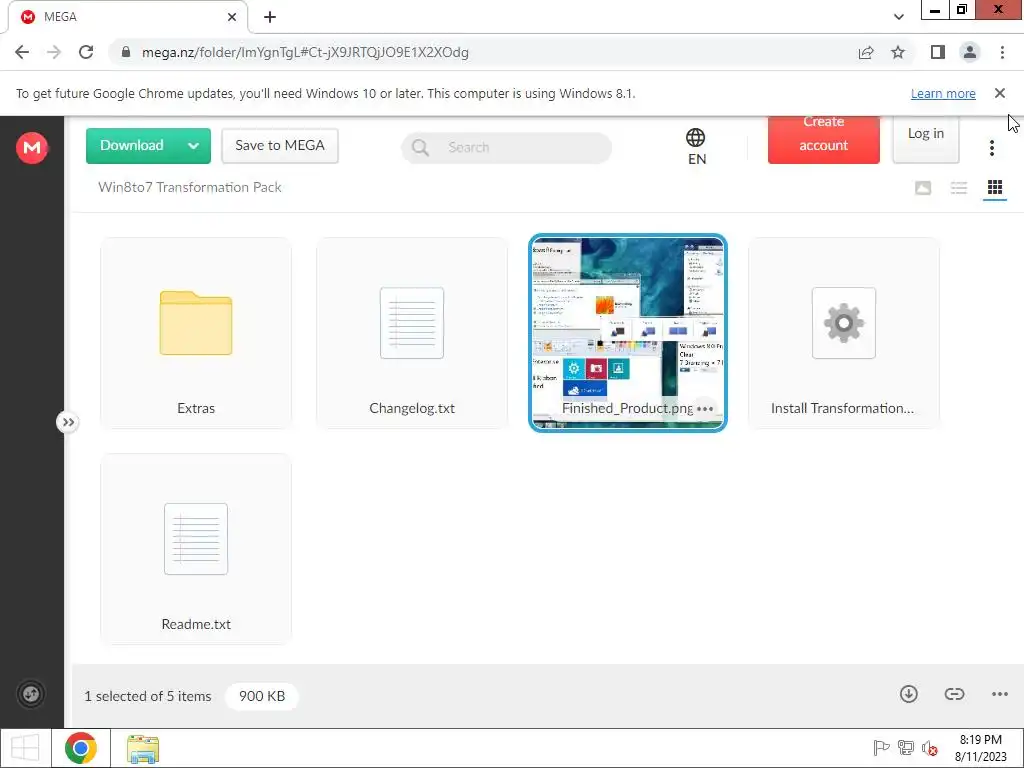Go forward in the browser

[x=54, y=52]
